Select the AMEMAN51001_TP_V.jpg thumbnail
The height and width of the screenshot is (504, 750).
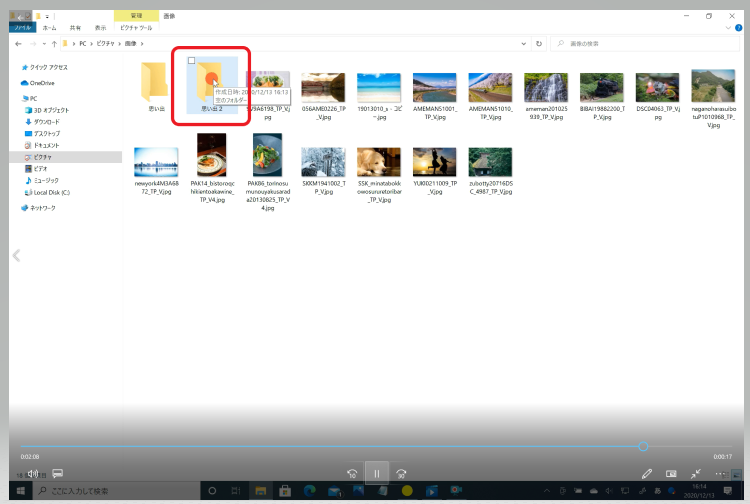coord(434,95)
